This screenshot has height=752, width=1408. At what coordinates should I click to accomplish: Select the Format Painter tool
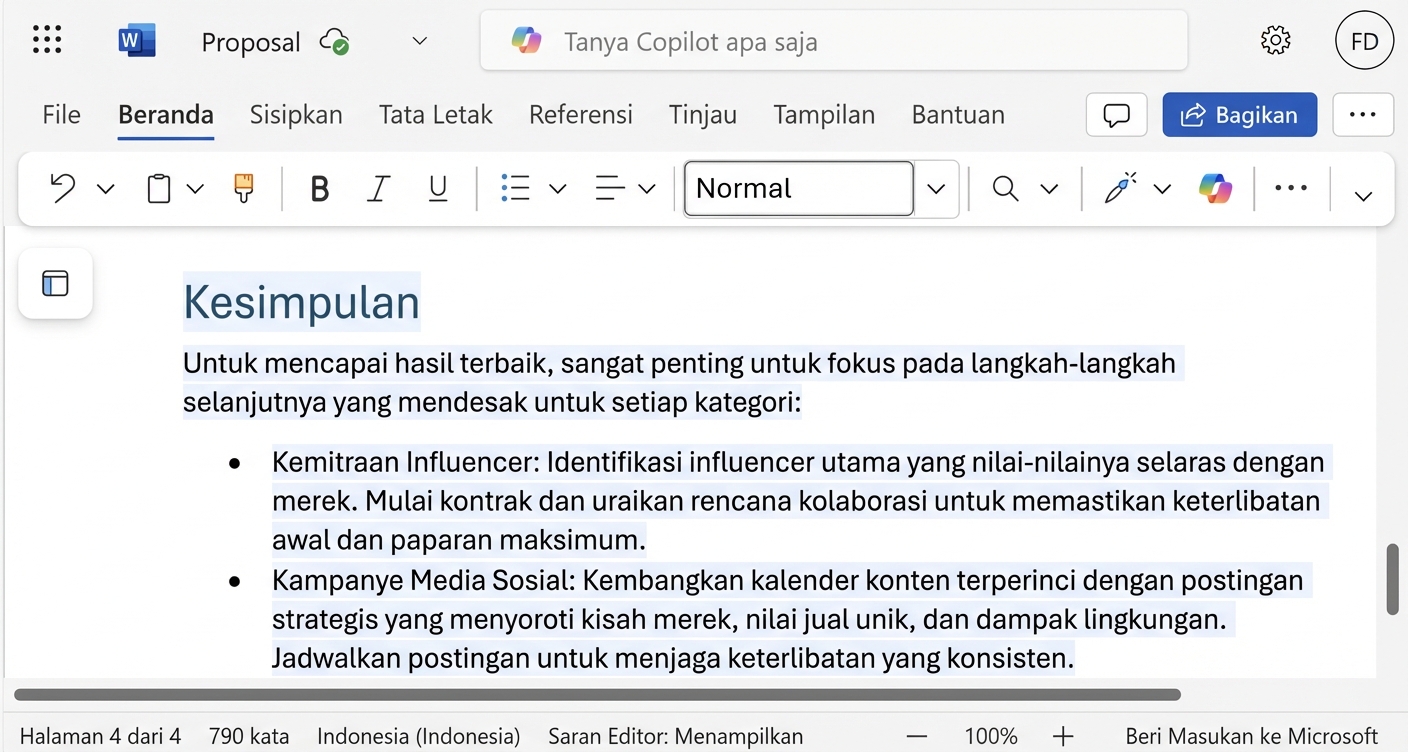pos(243,188)
